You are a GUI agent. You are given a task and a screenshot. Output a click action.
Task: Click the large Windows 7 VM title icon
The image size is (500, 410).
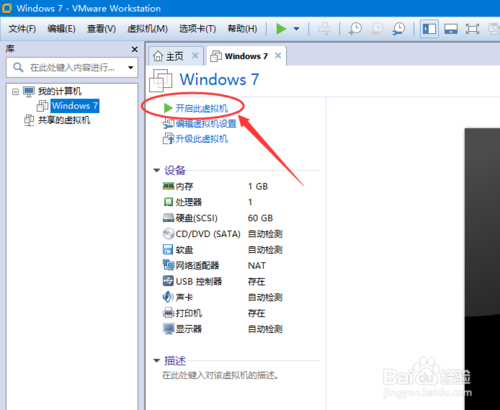tap(161, 80)
